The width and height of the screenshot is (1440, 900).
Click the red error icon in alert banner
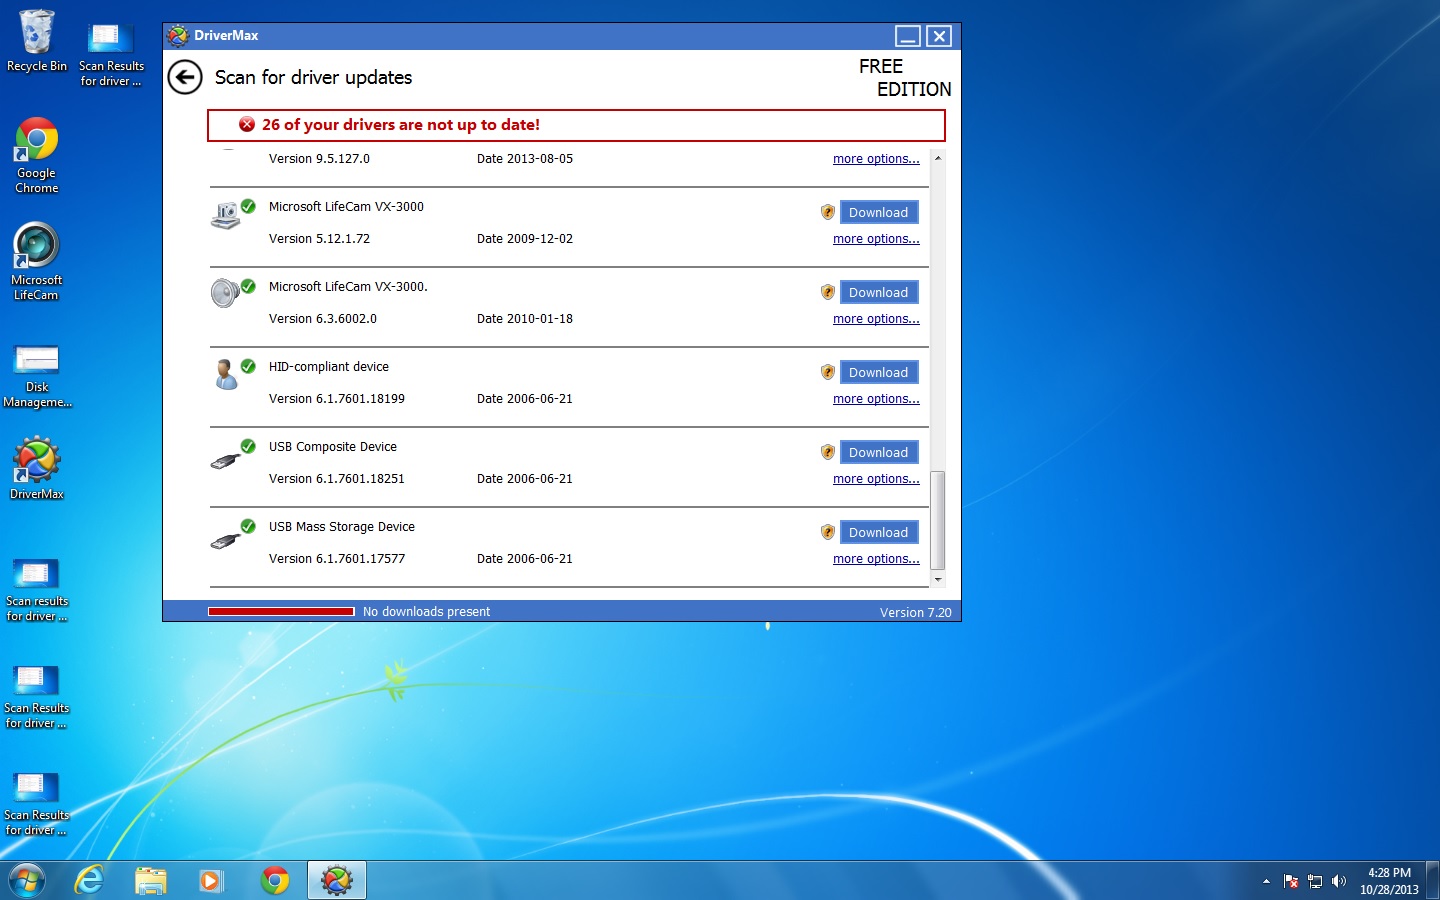247,124
